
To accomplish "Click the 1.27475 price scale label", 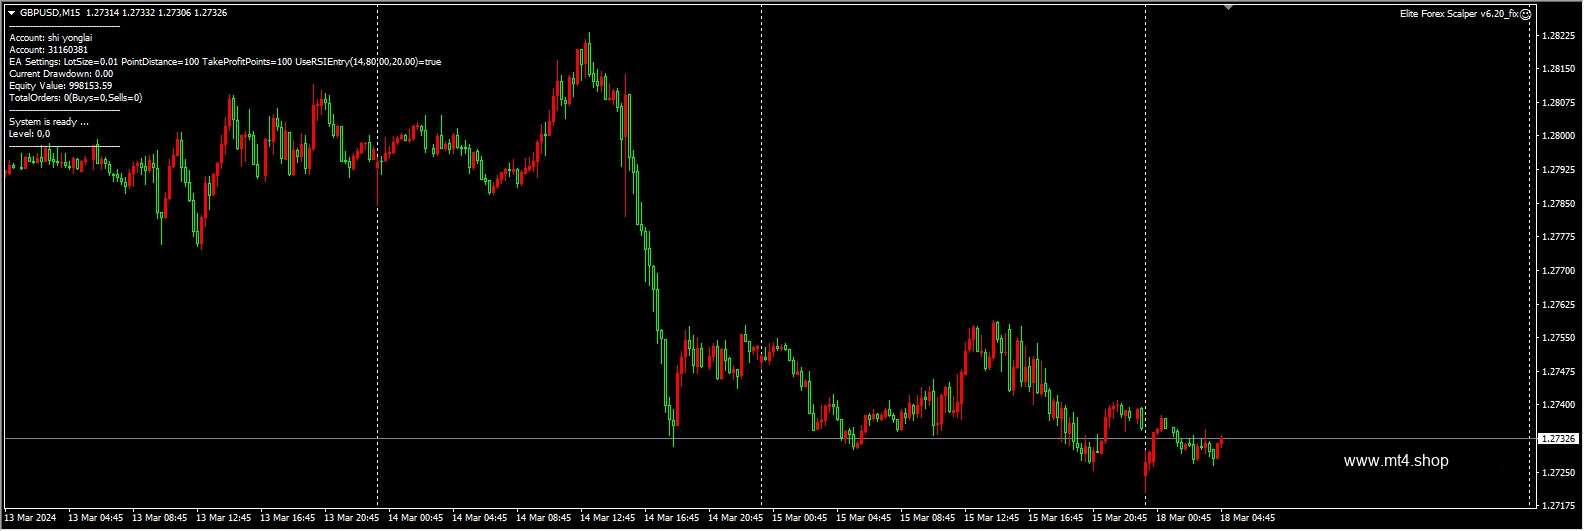I will point(1559,372).
